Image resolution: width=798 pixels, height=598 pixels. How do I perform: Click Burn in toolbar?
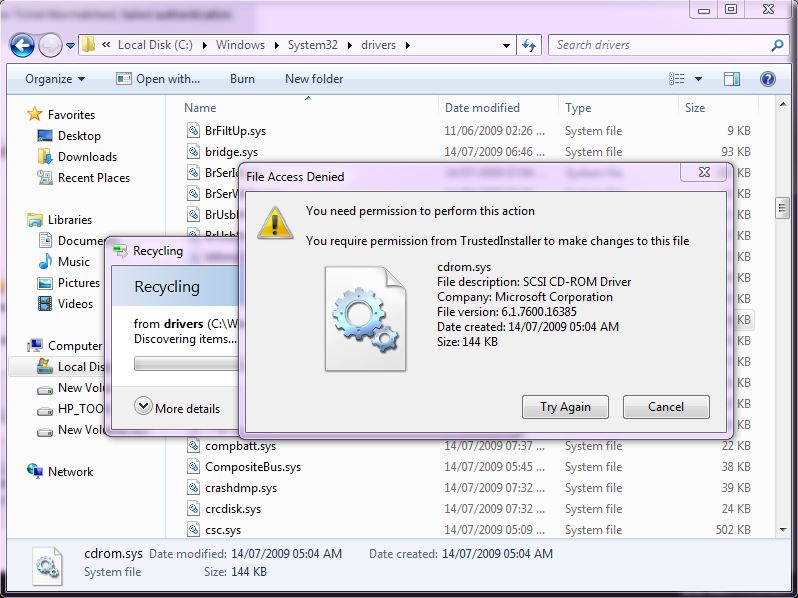click(242, 79)
